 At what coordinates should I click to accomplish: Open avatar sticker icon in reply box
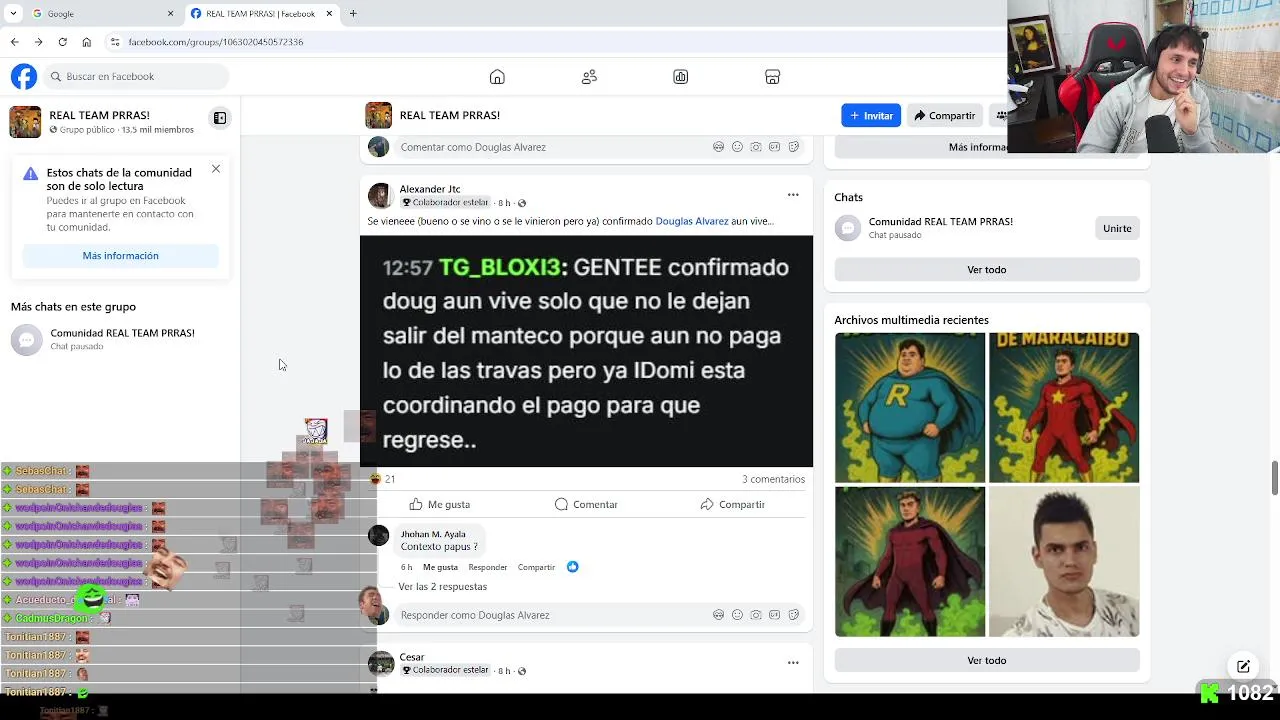click(718, 615)
